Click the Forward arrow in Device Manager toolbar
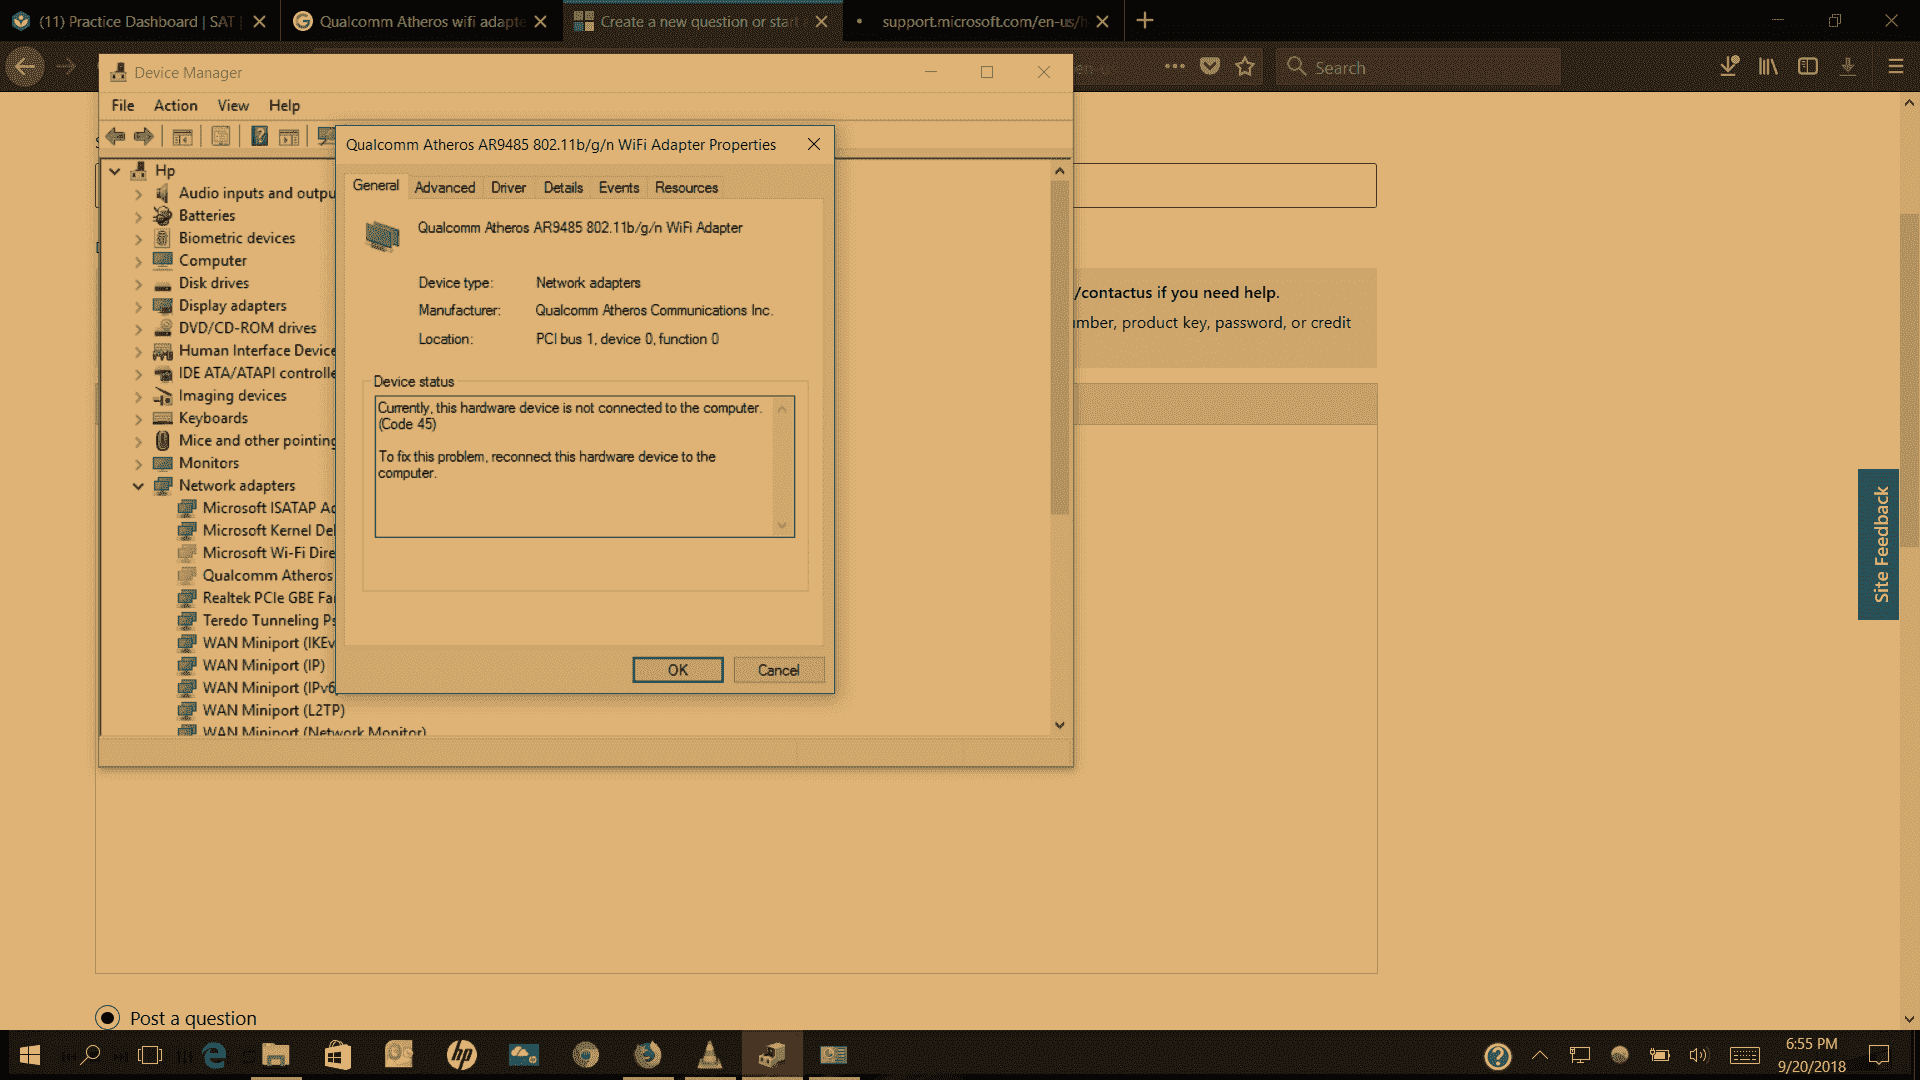The height and width of the screenshot is (1080, 1920). [x=144, y=136]
